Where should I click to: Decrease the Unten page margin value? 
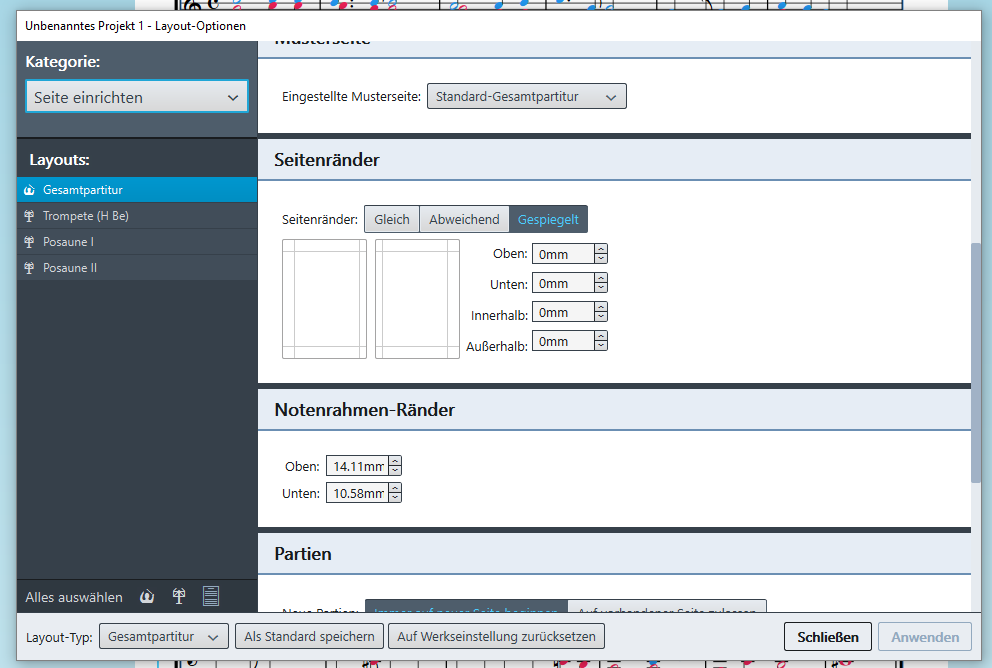(x=601, y=288)
